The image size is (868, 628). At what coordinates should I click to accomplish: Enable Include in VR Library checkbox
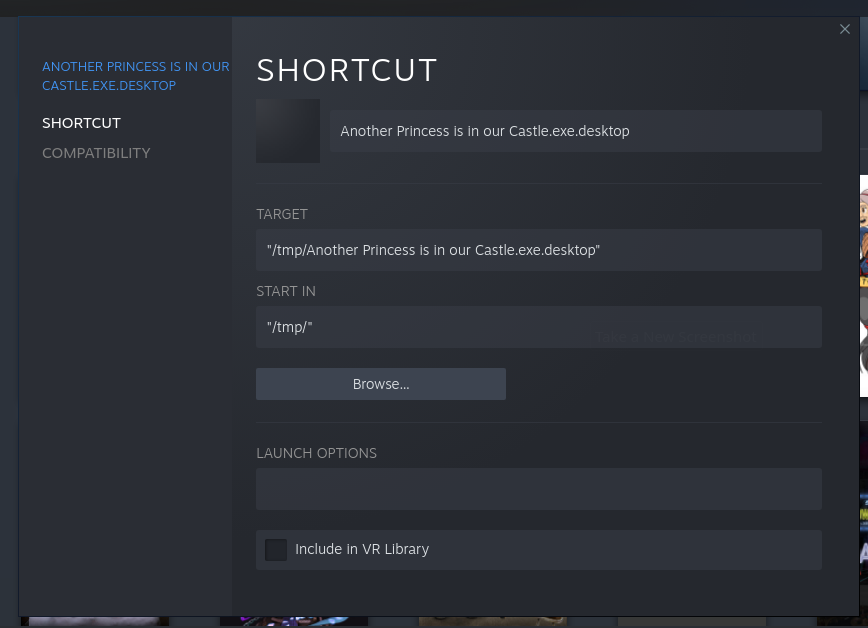(276, 549)
